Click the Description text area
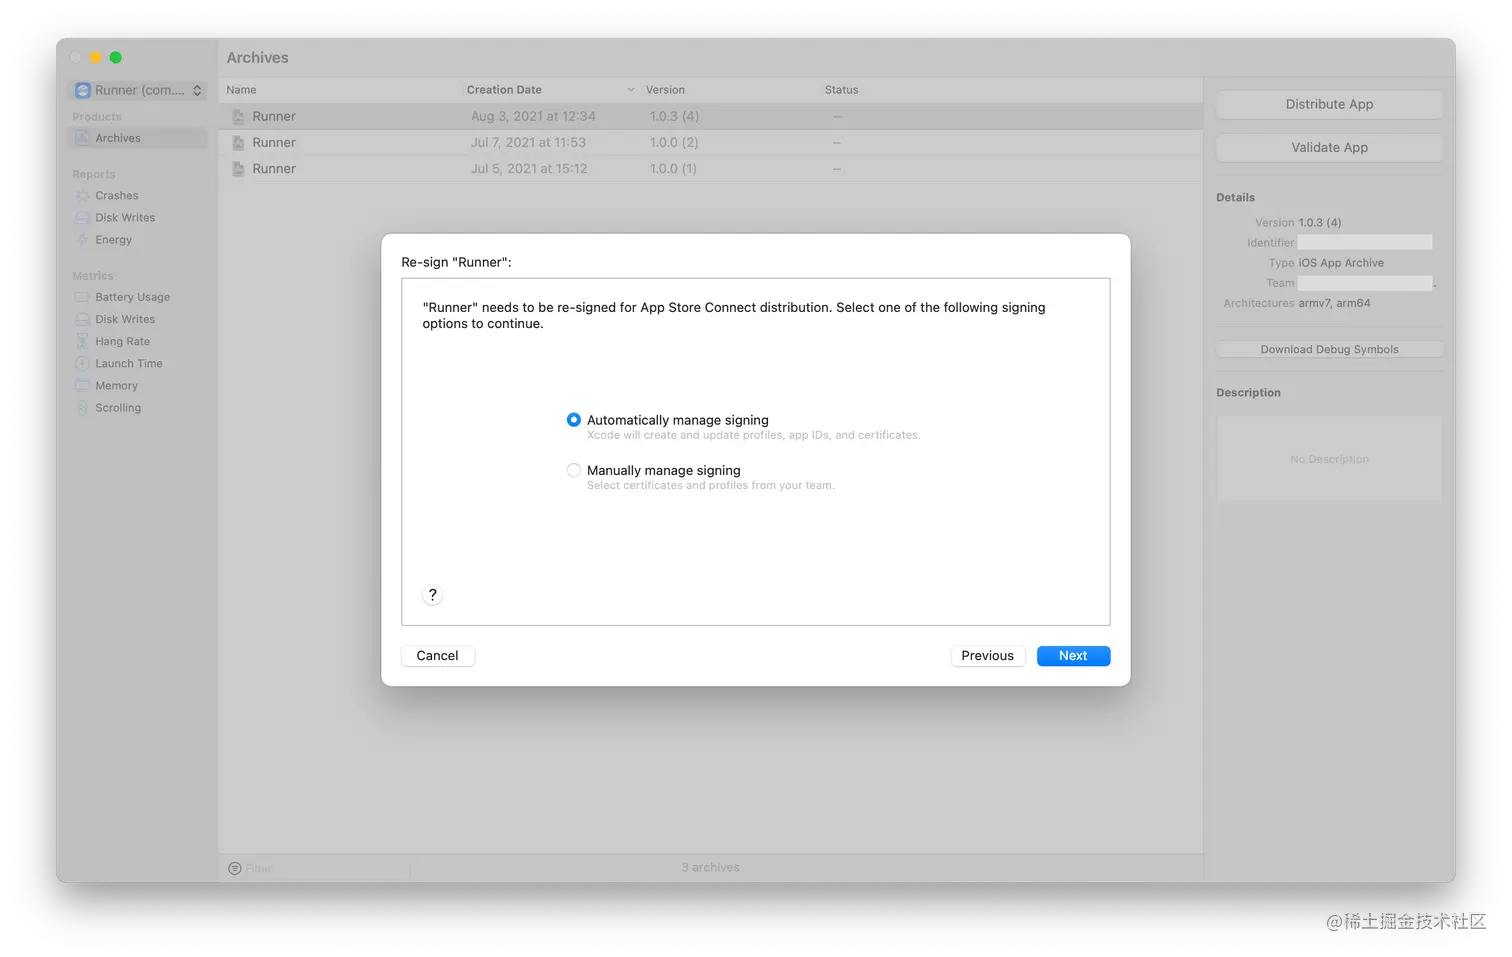Image resolution: width=1512 pixels, height=957 pixels. click(1329, 459)
